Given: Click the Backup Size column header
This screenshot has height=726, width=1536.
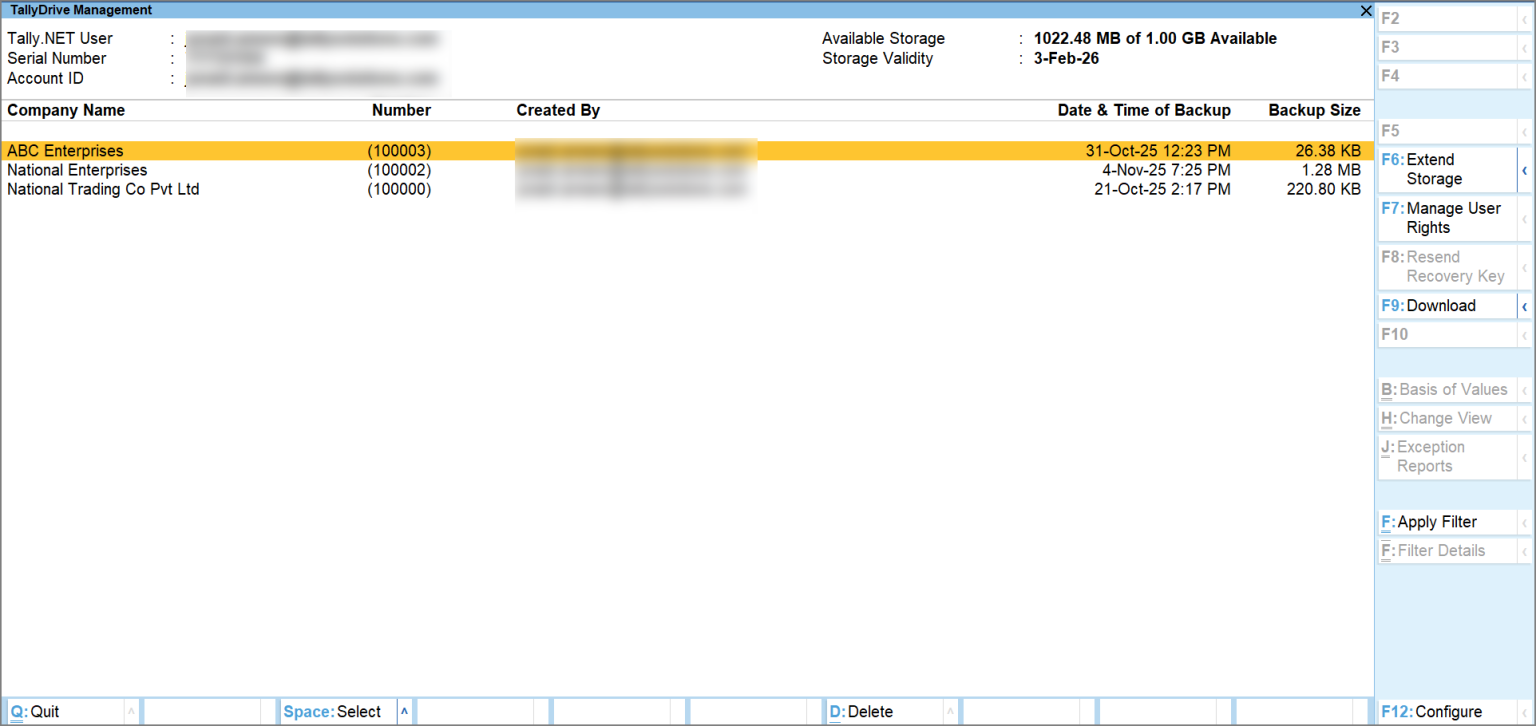Looking at the screenshot, I should click(1314, 110).
